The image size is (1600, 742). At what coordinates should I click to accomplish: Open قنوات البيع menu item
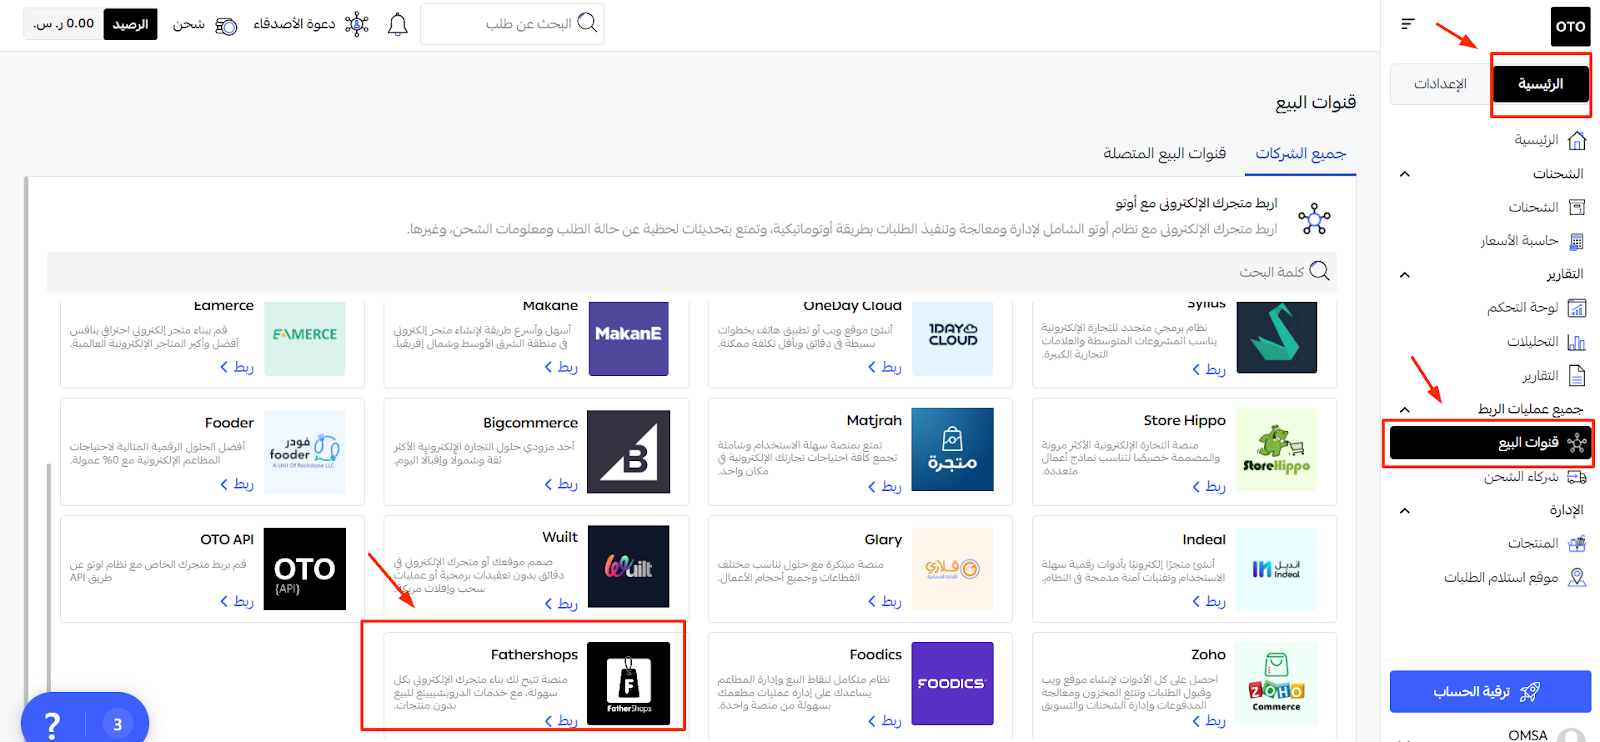[1490, 443]
